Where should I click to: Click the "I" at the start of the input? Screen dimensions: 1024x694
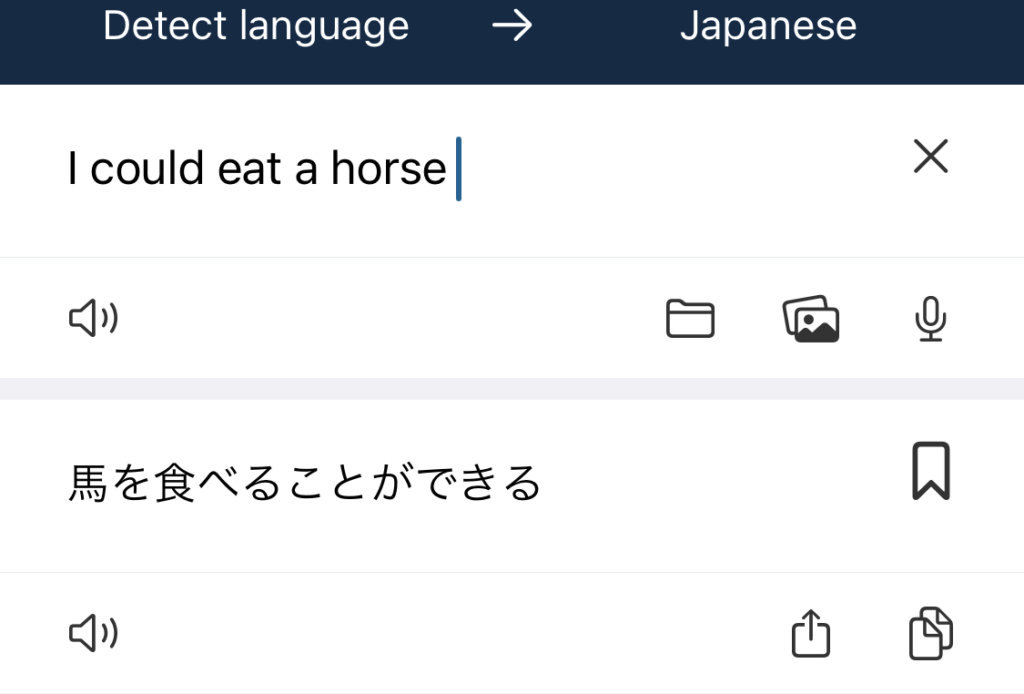coord(73,169)
